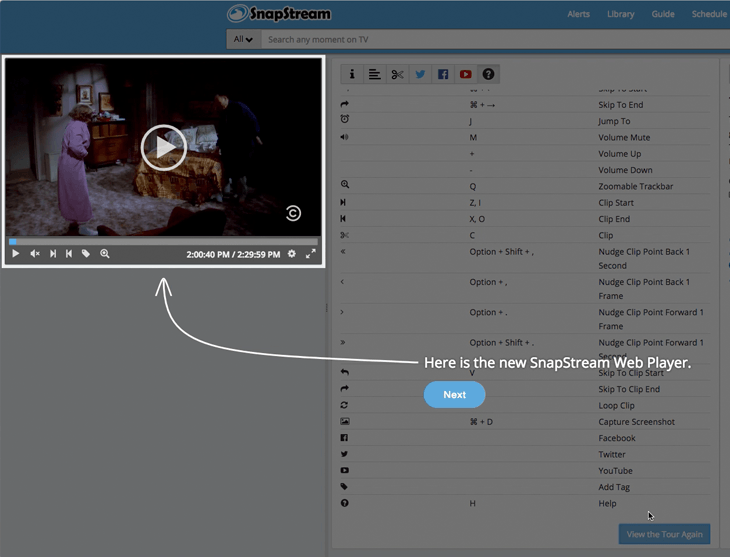Screen dimensions: 730x557
Task: Click the Next button in the tour
Action: tap(454, 394)
